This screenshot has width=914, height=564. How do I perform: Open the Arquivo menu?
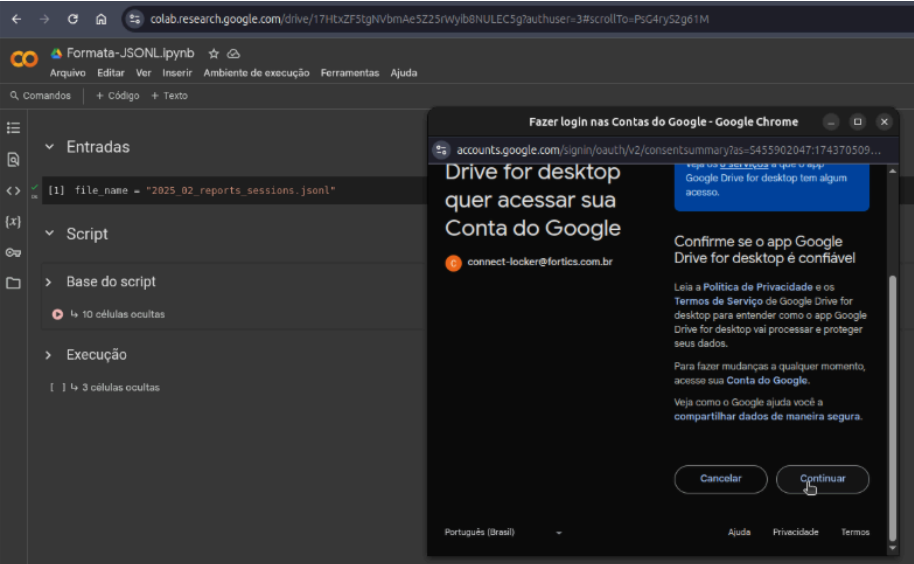pyautogui.click(x=68, y=73)
